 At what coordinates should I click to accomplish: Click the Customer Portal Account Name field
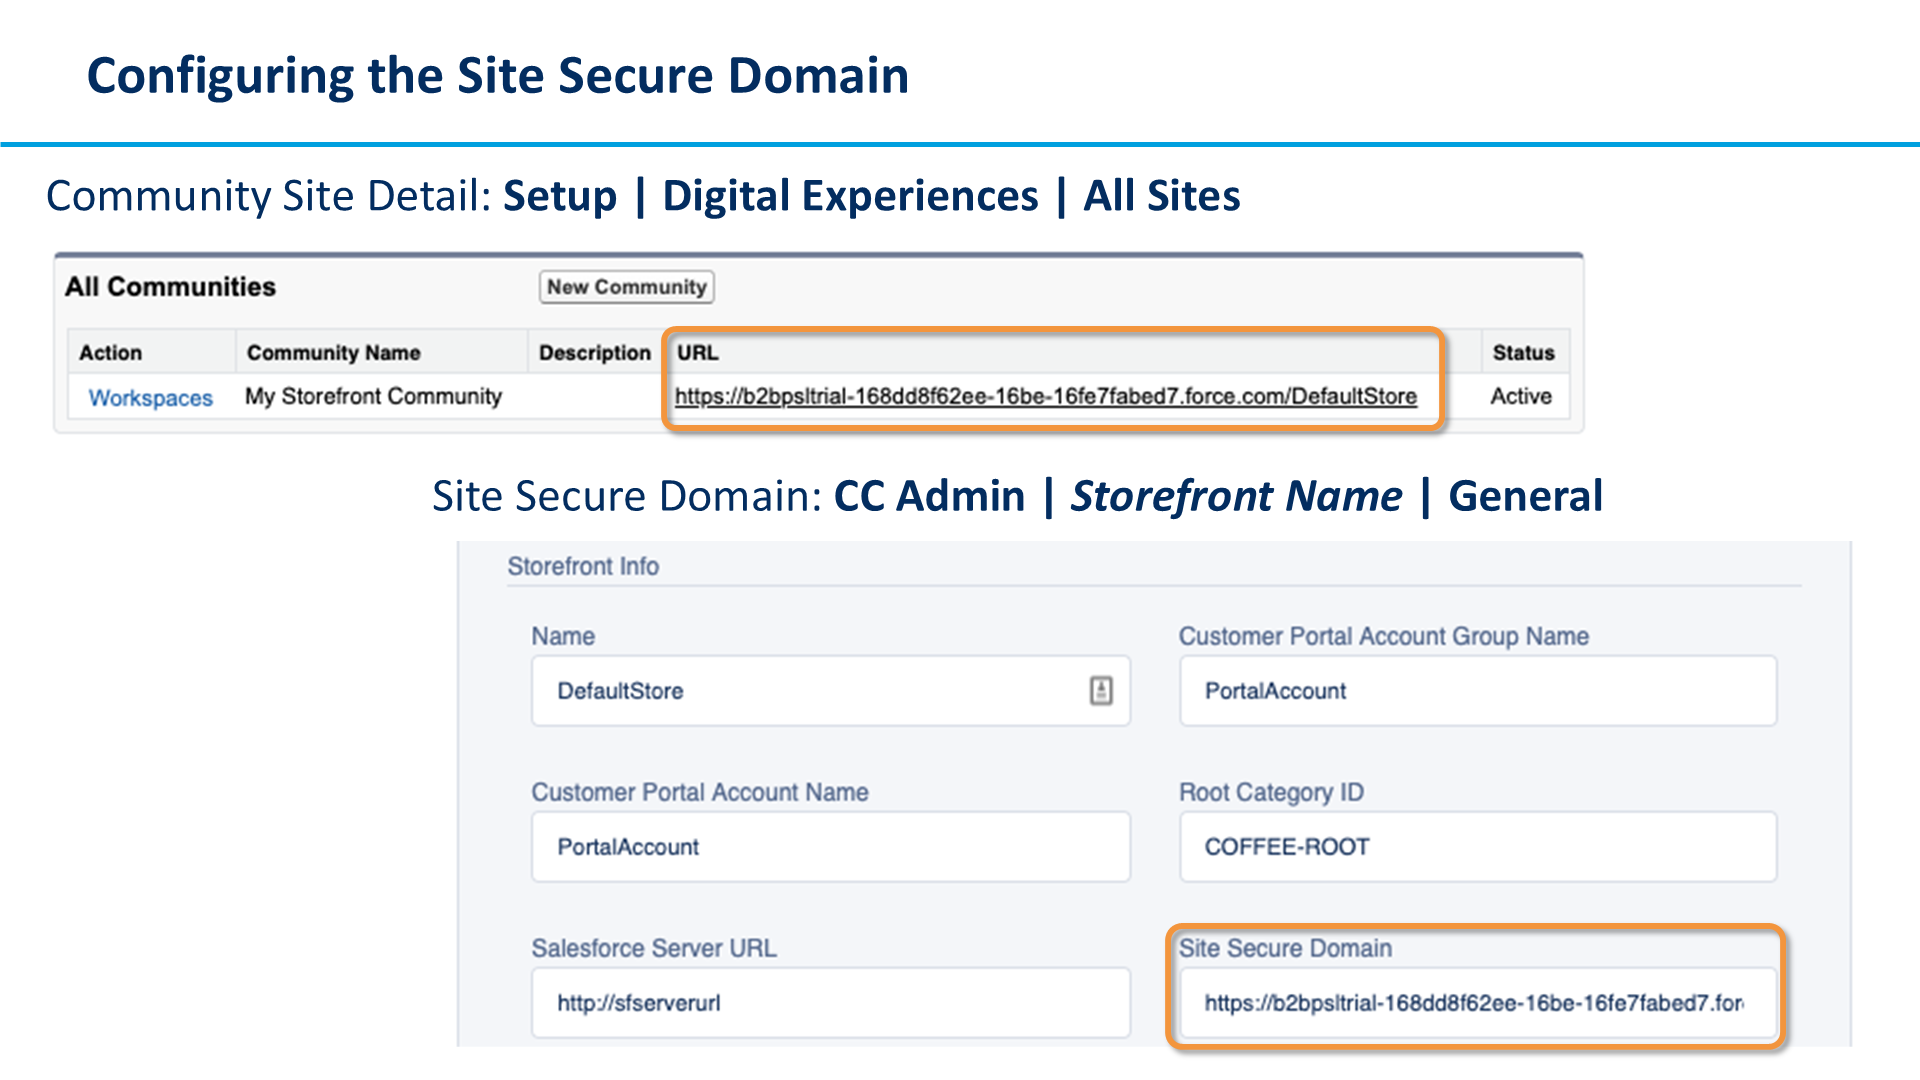tap(831, 847)
